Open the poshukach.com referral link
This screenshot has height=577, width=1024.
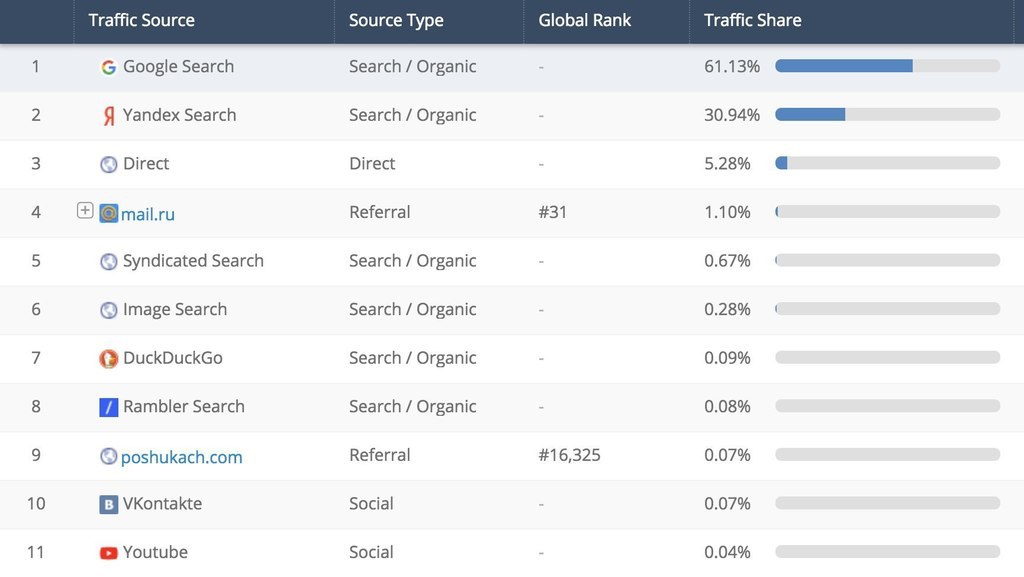tap(182, 457)
